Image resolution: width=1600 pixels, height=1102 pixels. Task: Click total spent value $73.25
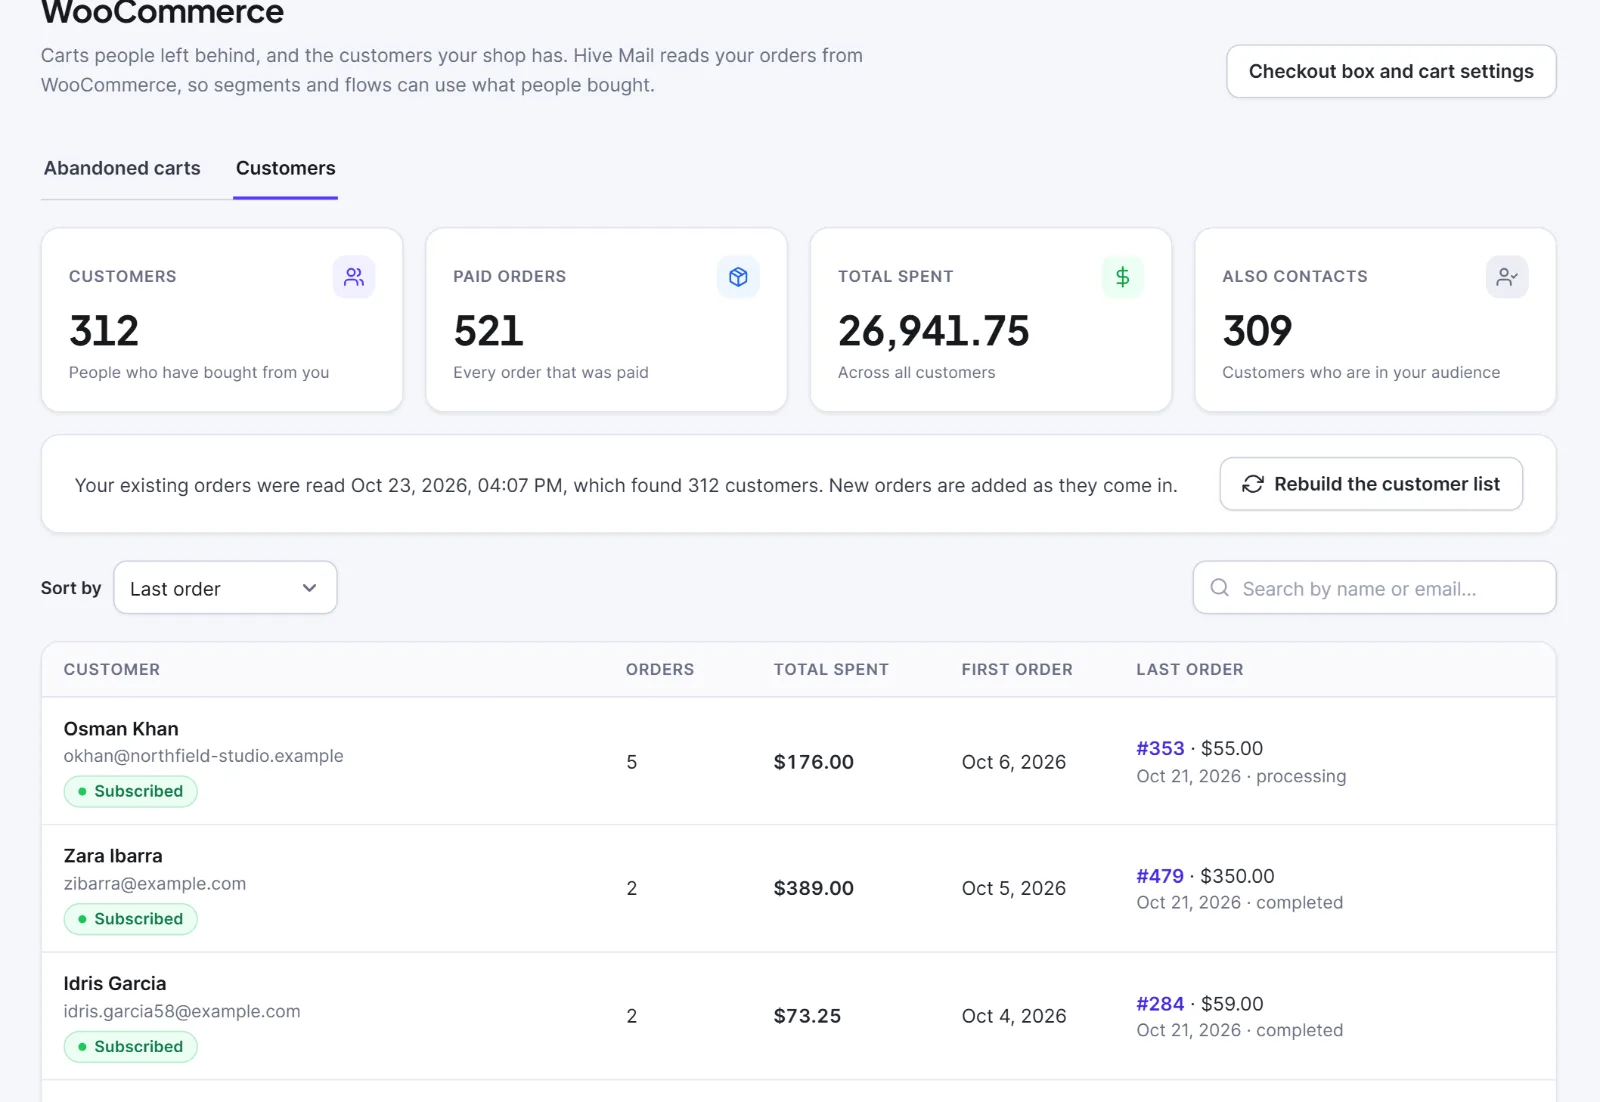pyautogui.click(x=807, y=1016)
